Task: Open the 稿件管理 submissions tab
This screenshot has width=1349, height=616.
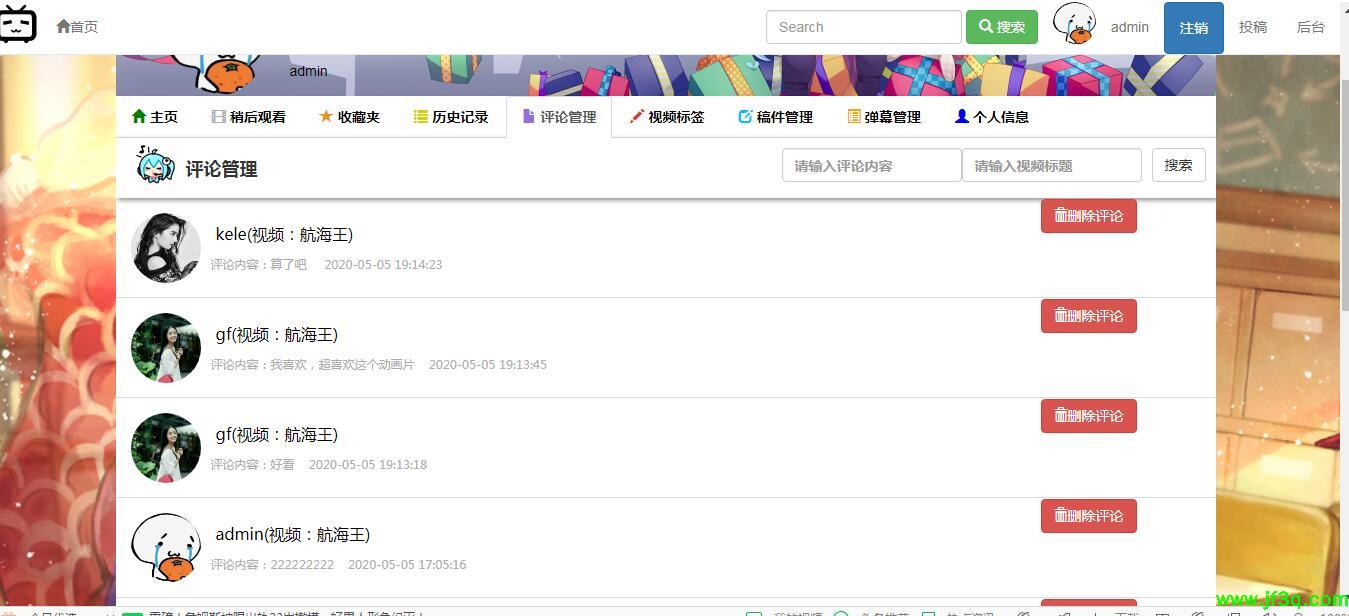Action: pos(775,117)
